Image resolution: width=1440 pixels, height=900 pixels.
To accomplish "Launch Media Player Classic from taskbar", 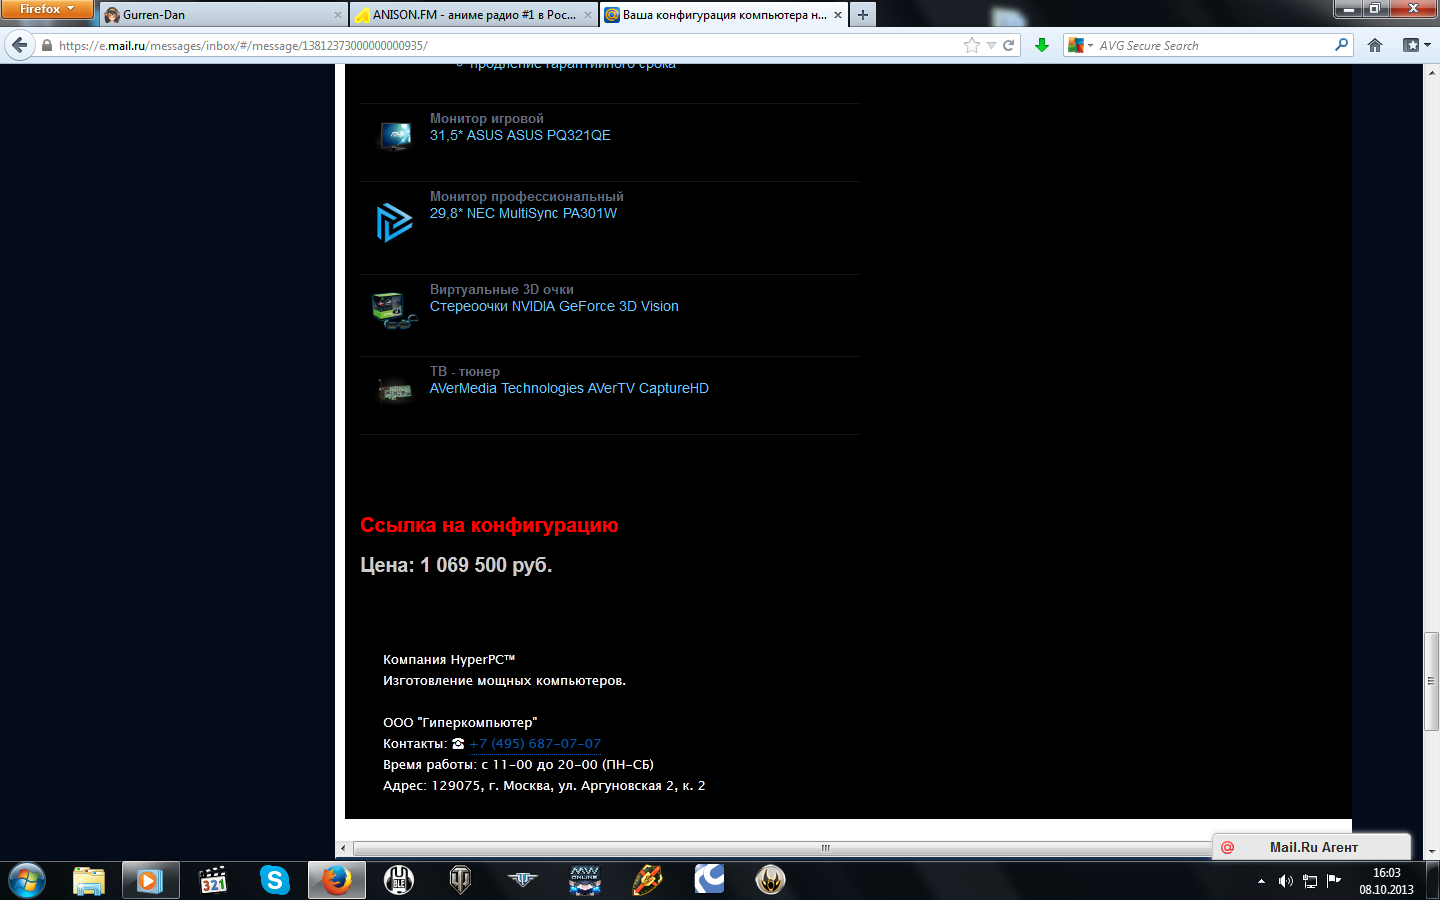I will pos(213,880).
